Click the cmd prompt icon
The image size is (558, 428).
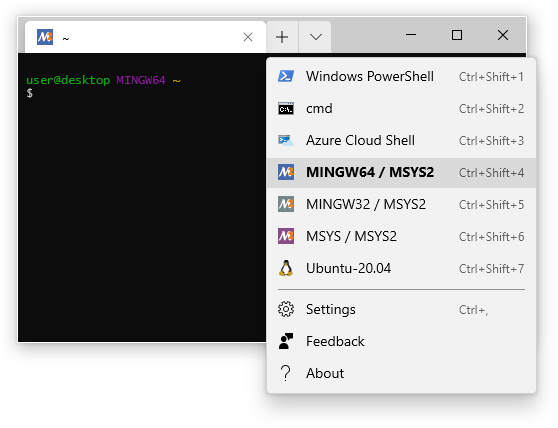coord(286,109)
